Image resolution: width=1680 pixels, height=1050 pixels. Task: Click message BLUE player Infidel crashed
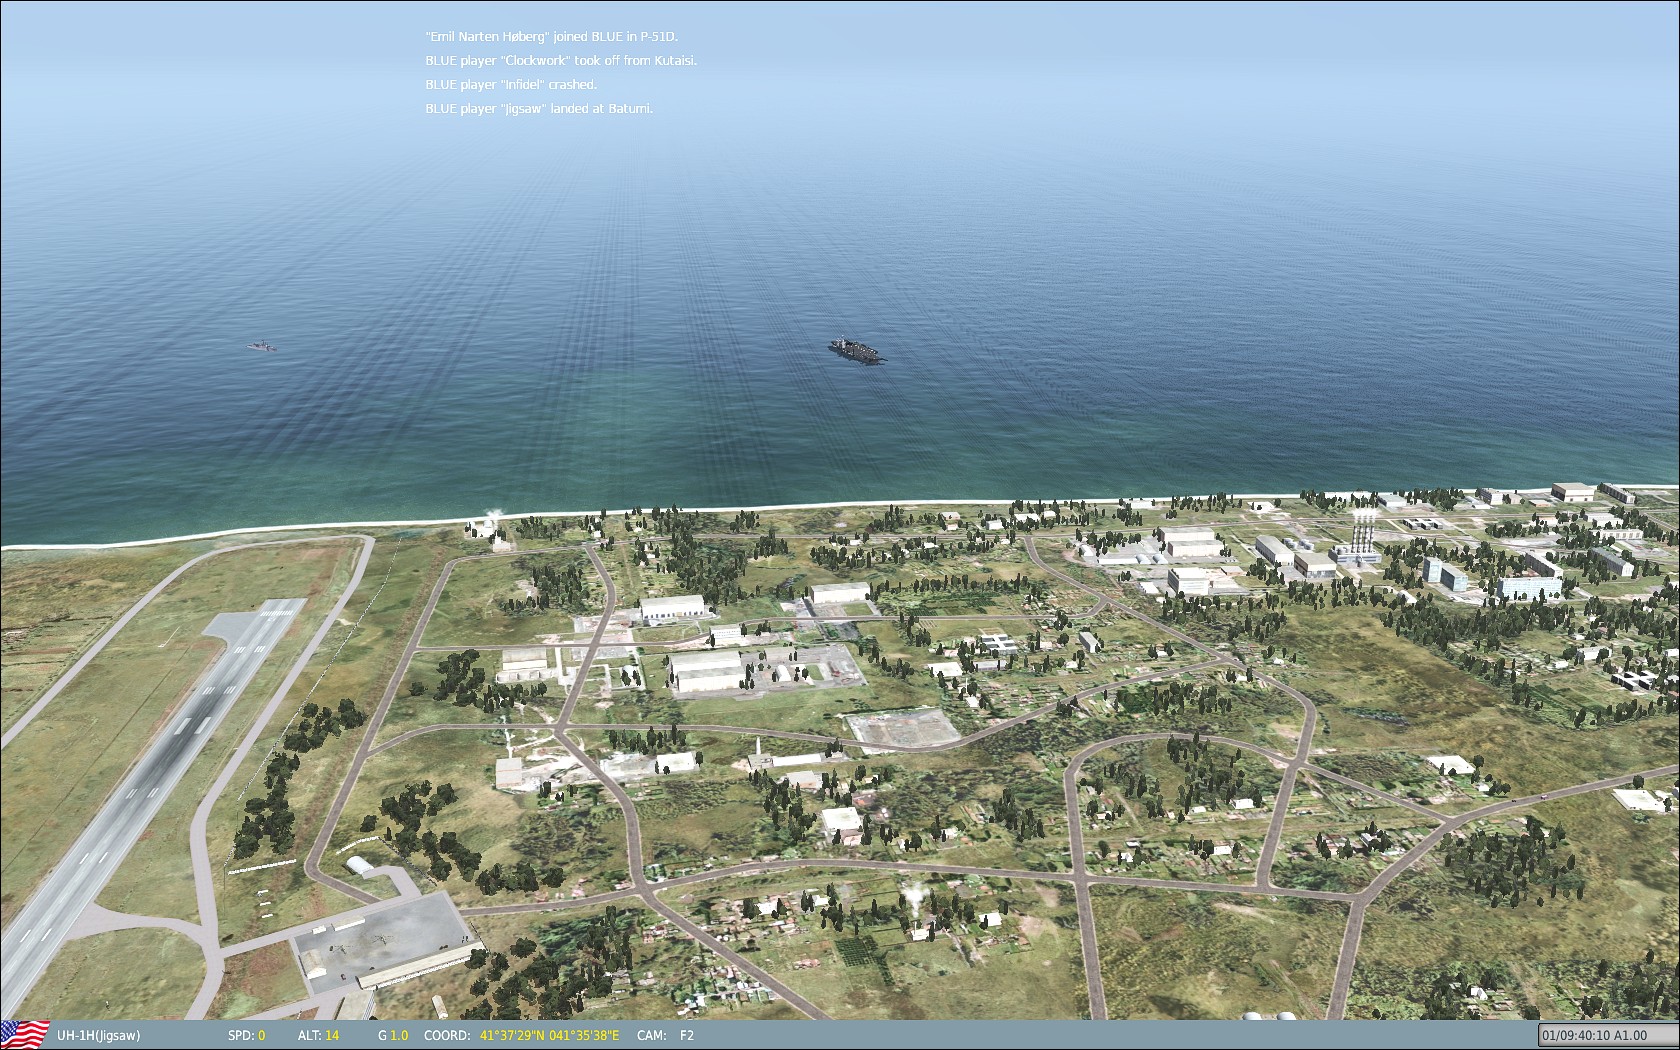(x=511, y=85)
